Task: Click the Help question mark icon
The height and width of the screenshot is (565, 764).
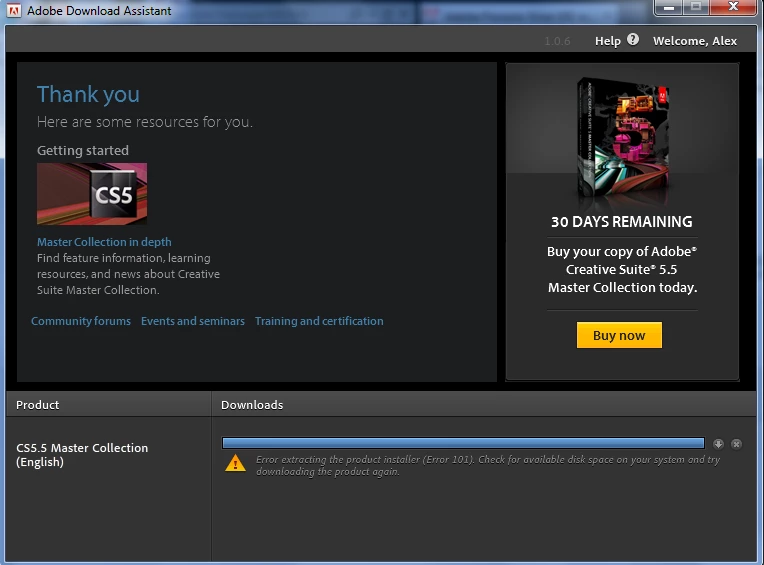Action: click(632, 39)
